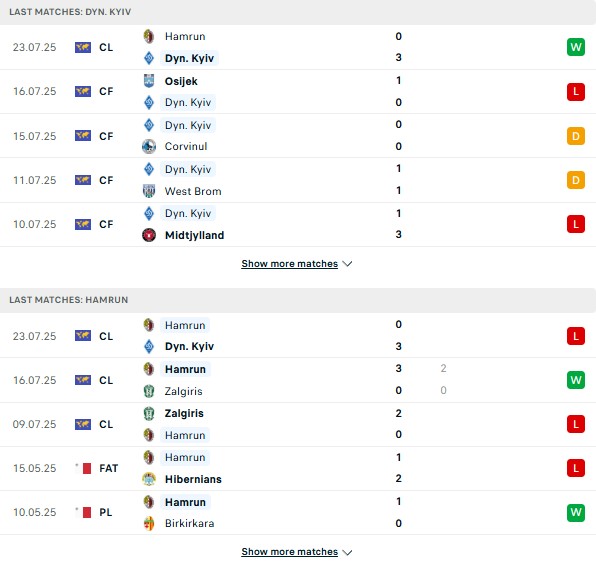Open the Midtjylland team link

coord(194,235)
